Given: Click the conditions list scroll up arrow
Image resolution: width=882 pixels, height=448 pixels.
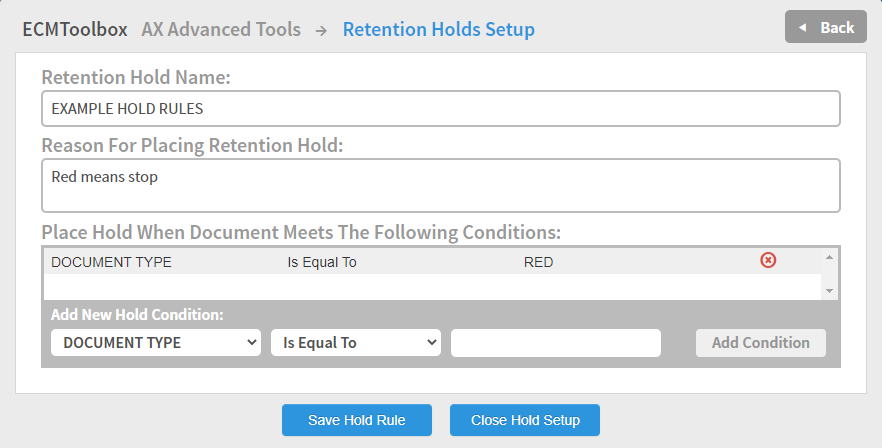Looking at the screenshot, I should point(829,257).
